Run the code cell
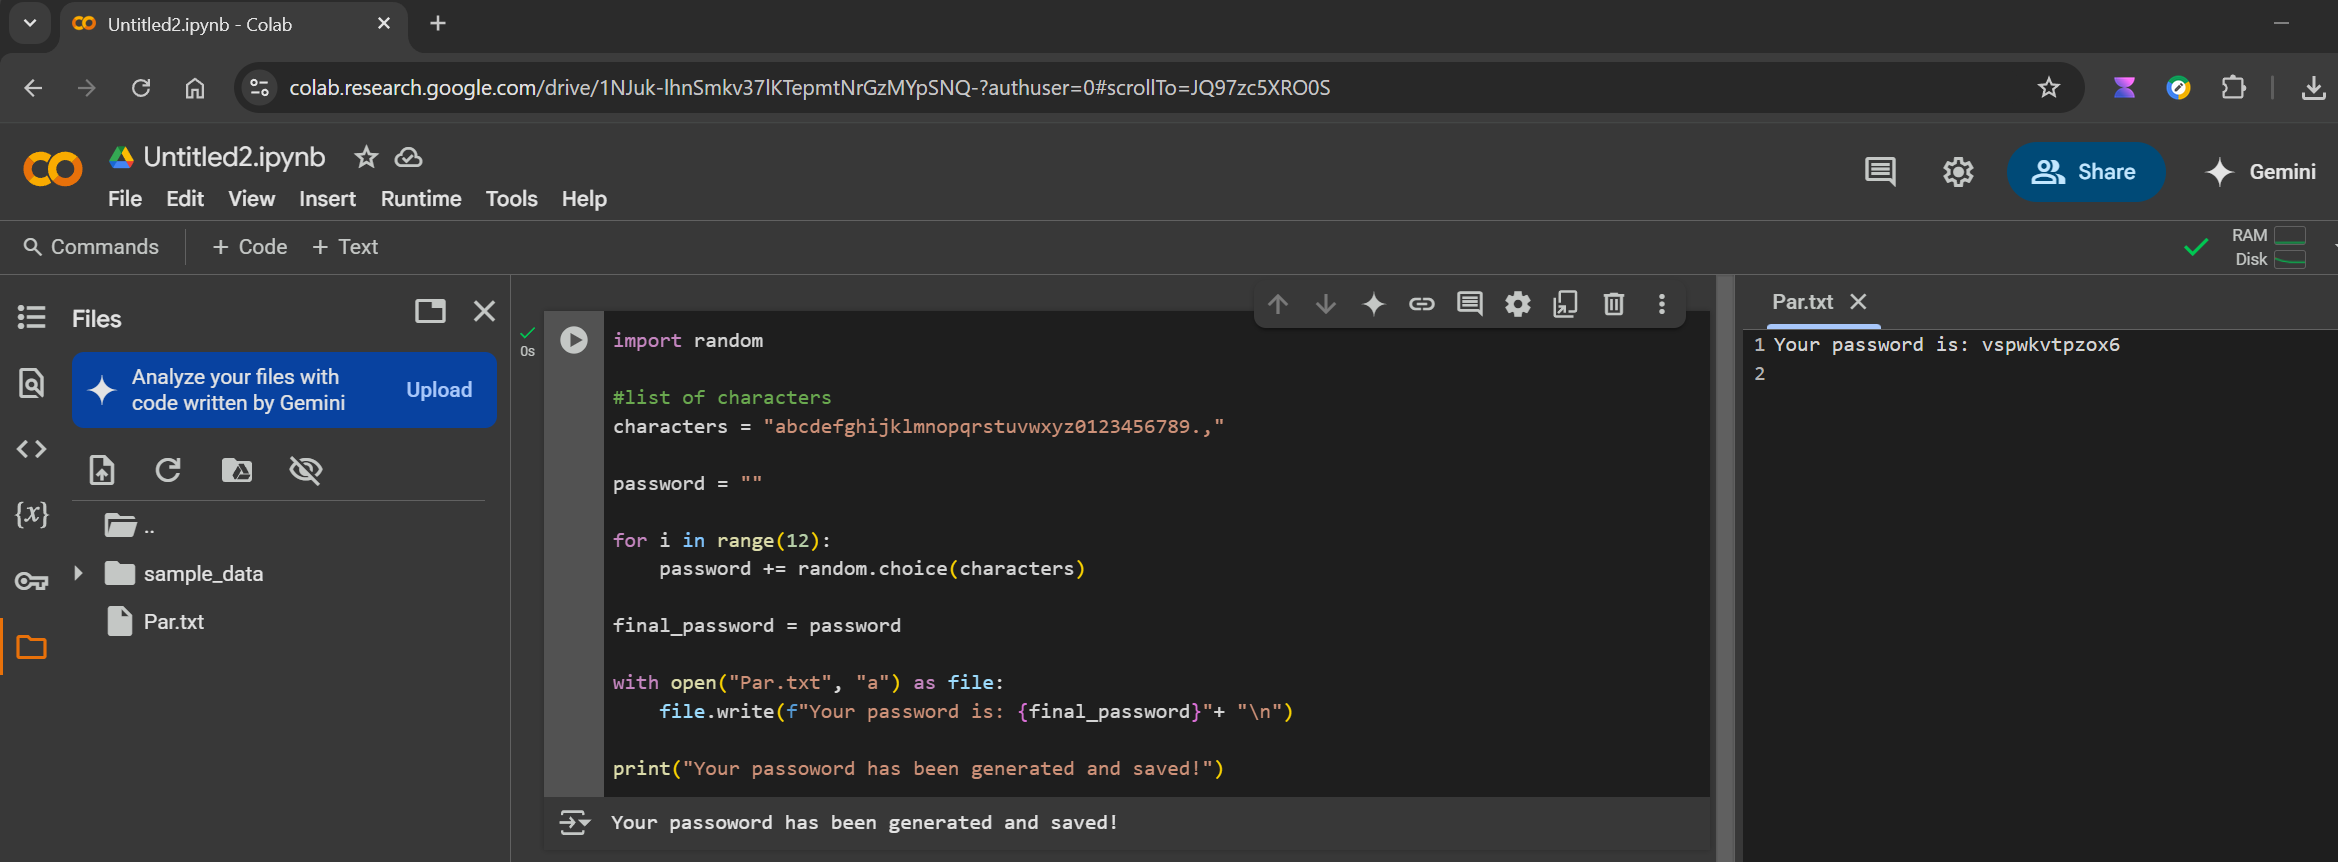 coord(574,340)
